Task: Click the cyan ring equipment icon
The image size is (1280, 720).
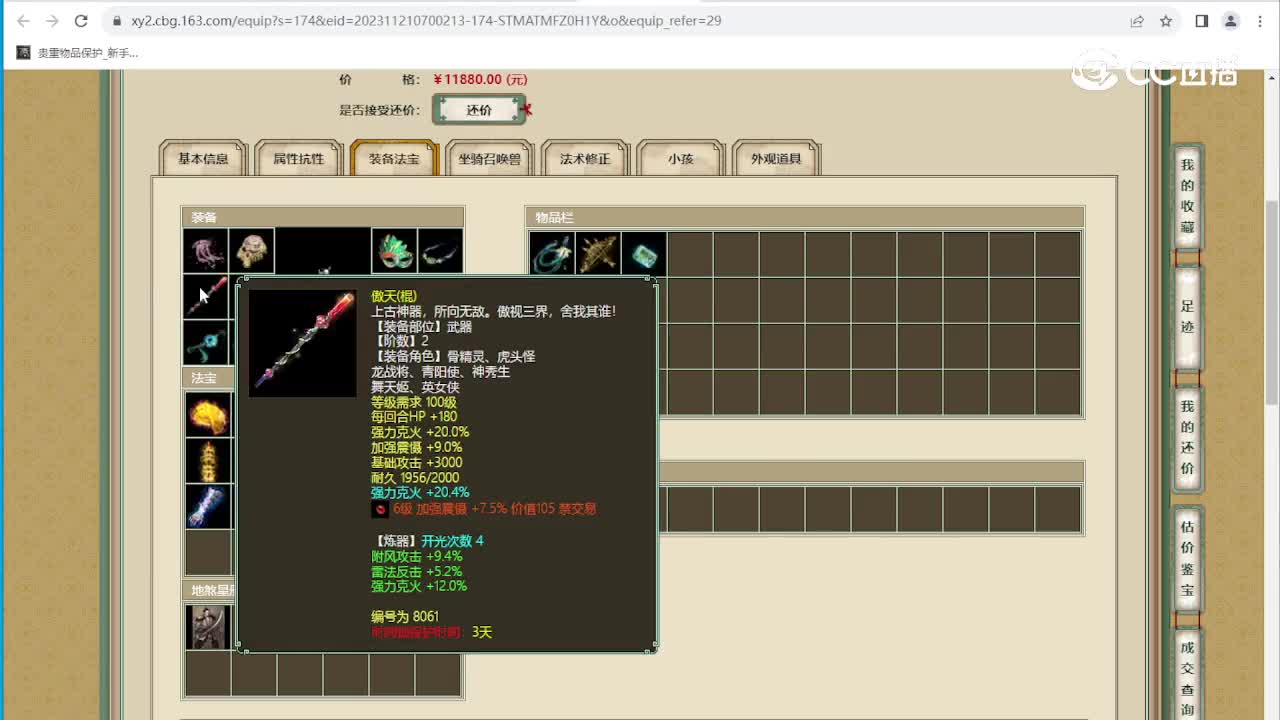Action: (x=205, y=342)
